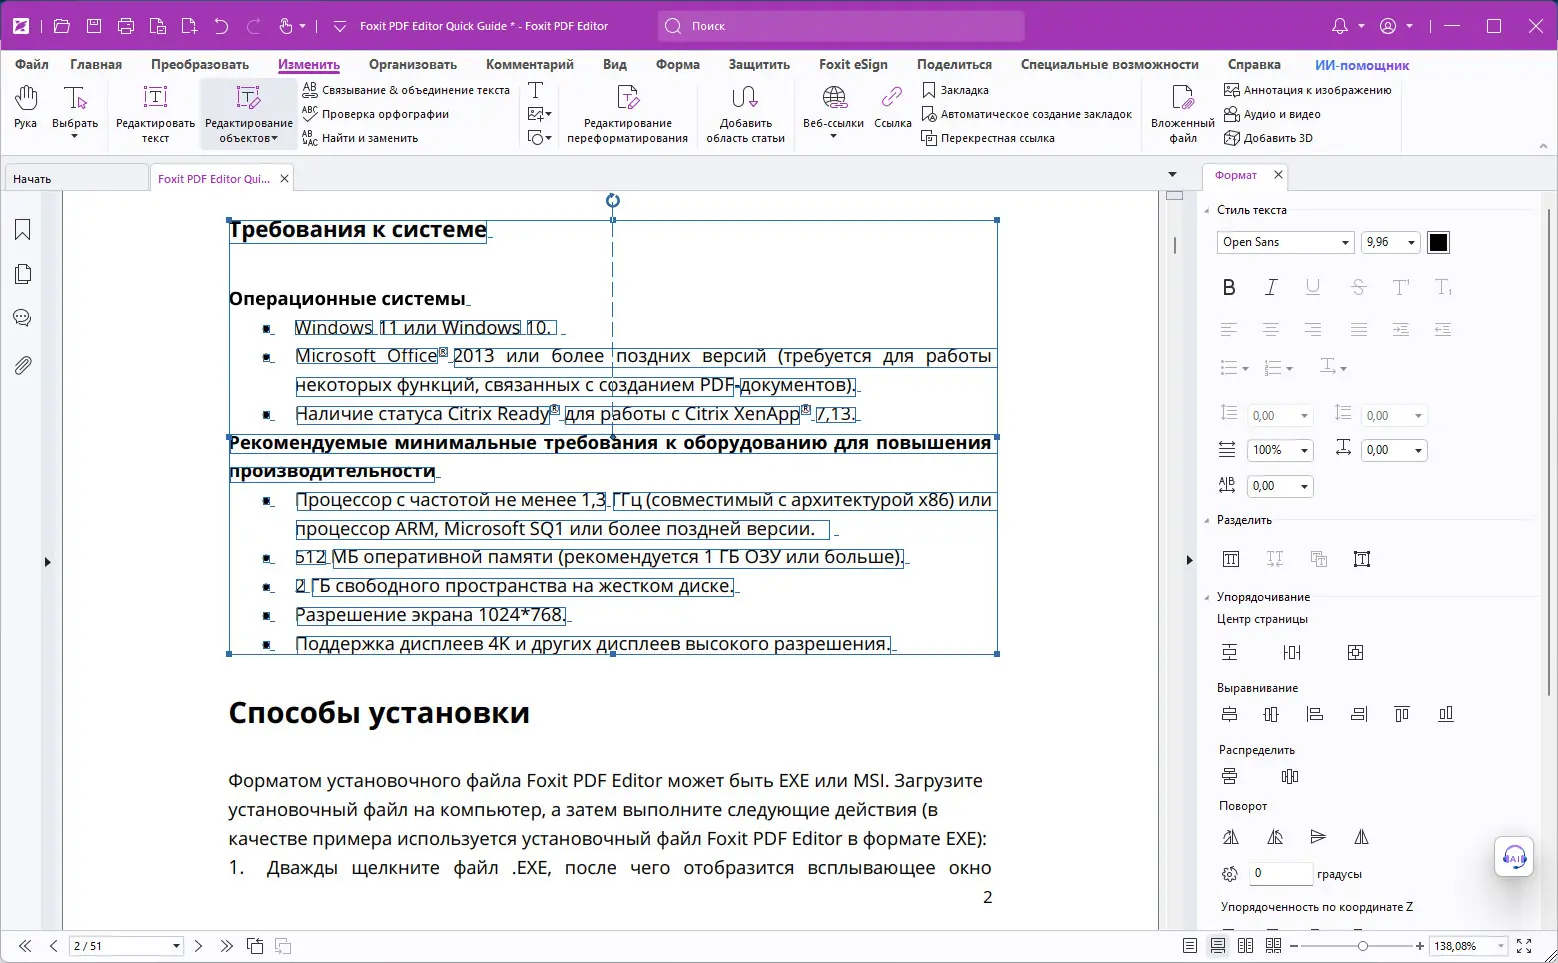The height and width of the screenshot is (963, 1558).
Task: Switch to the Комментарий ribbon tab
Action: coord(529,64)
